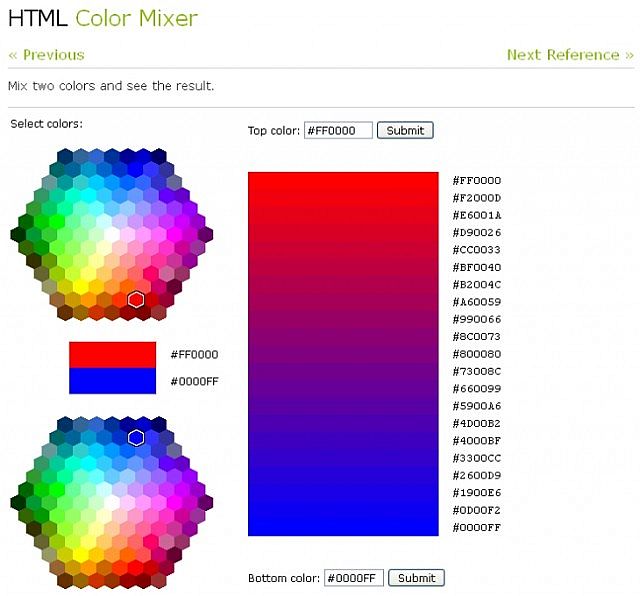Viewport: 640px width, 596px height.
Task: Choose rightmost dark purple hexagon in upper picker
Action: [206, 235]
